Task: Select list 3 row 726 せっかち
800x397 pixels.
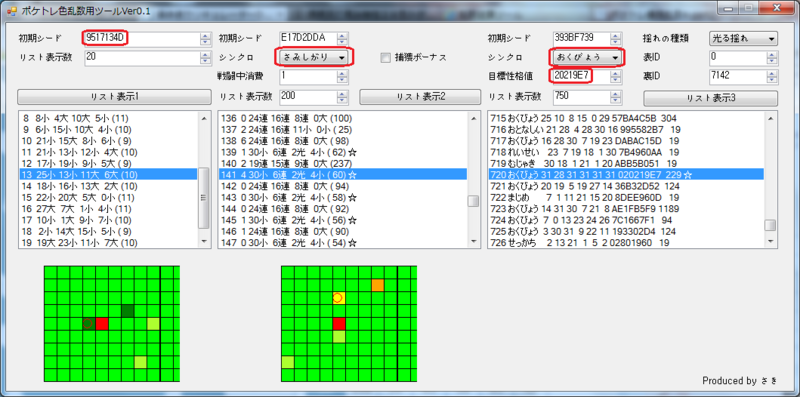Action: point(626,242)
